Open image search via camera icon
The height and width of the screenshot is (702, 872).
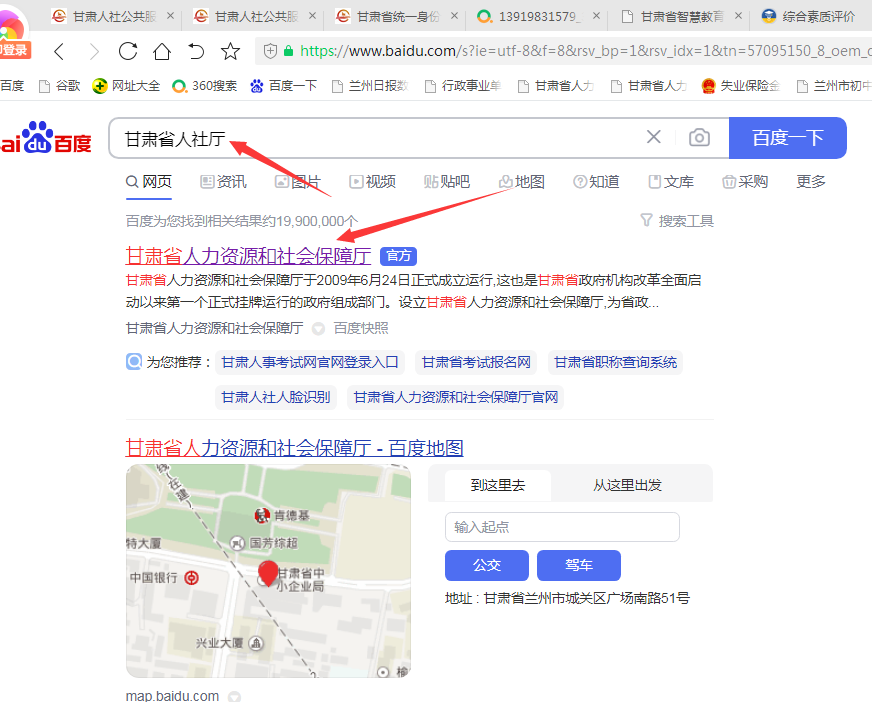click(x=699, y=137)
